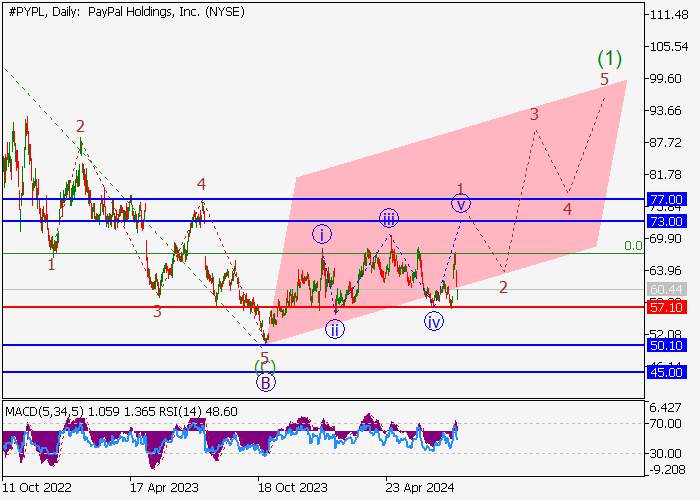Select the blue 45.00 level tag
The height and width of the screenshot is (500, 700).
[x=667, y=372]
